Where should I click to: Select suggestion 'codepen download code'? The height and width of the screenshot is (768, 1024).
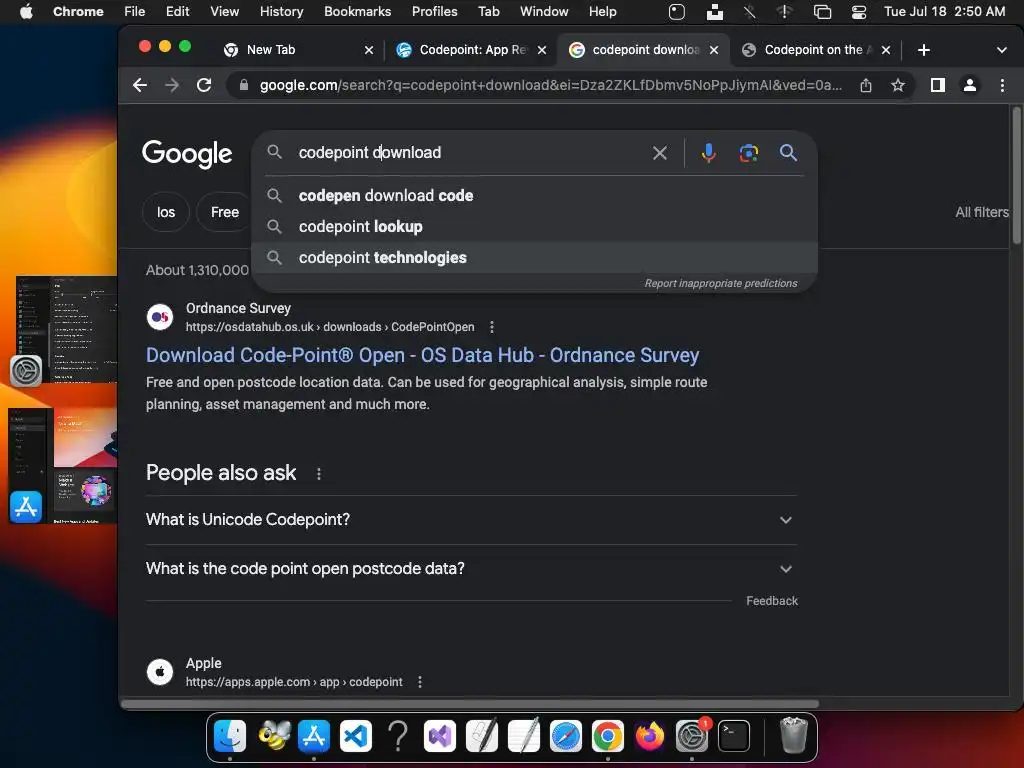[x=534, y=195]
